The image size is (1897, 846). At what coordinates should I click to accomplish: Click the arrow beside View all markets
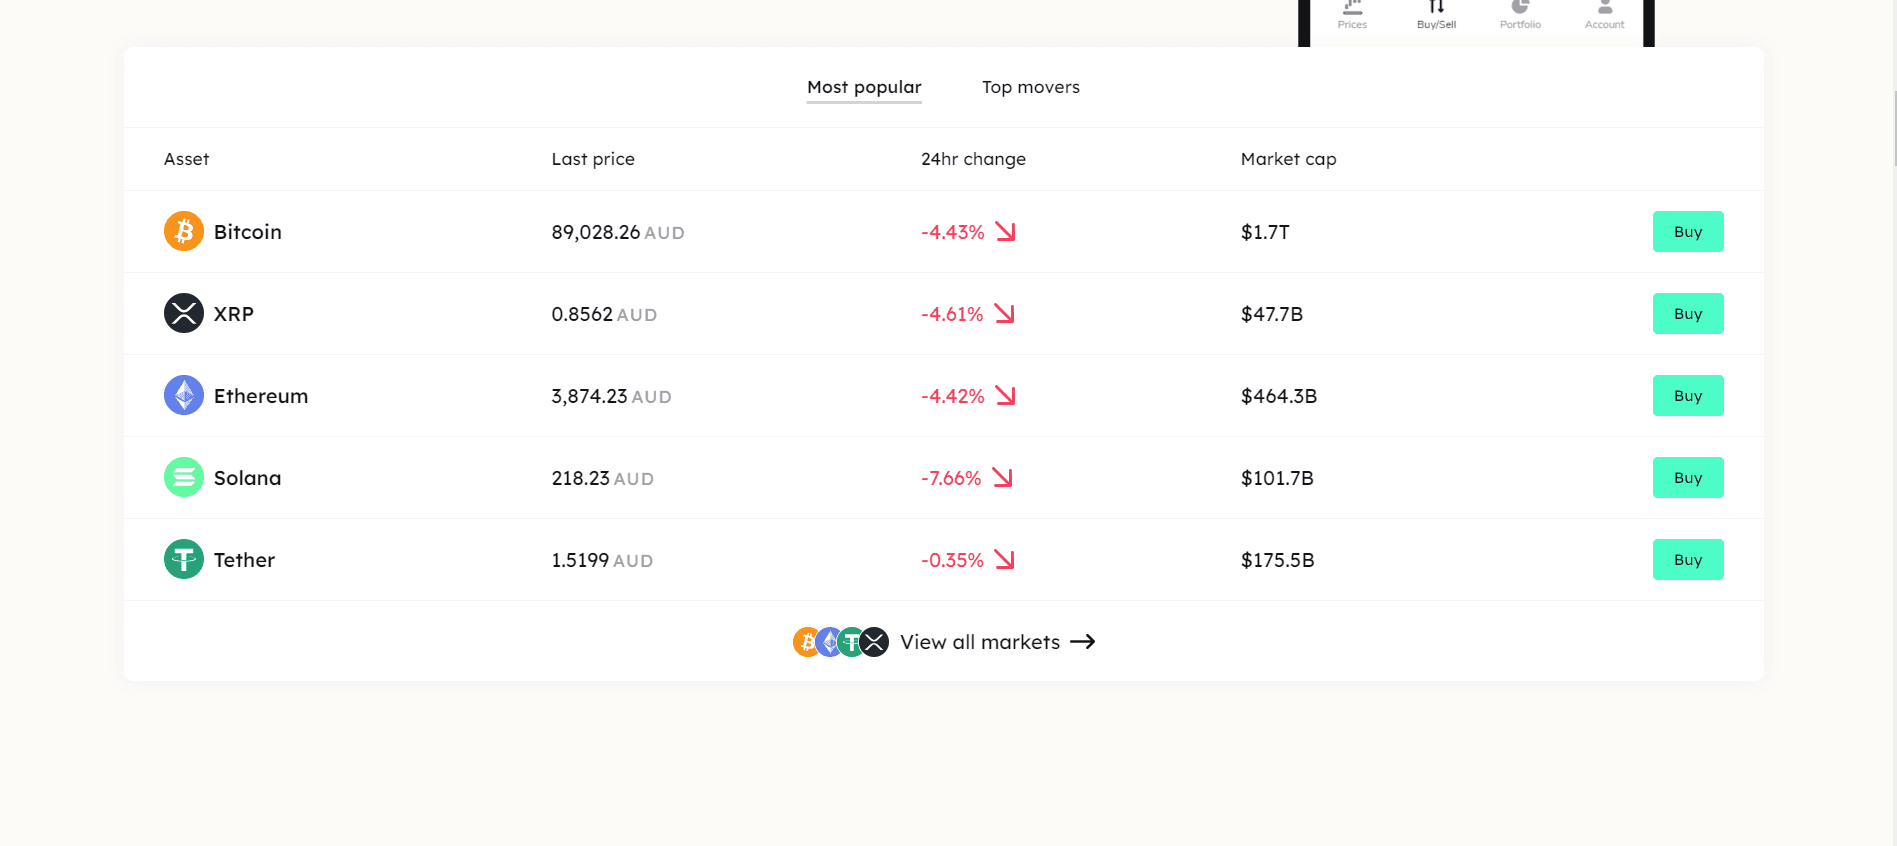point(1083,642)
